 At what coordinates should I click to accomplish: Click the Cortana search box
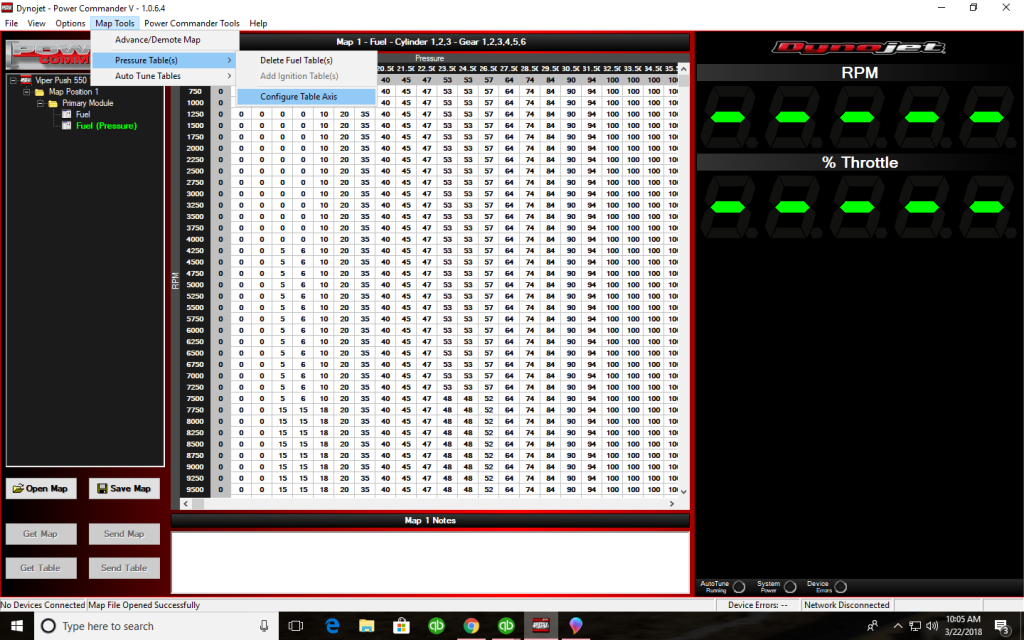[x=155, y=626]
